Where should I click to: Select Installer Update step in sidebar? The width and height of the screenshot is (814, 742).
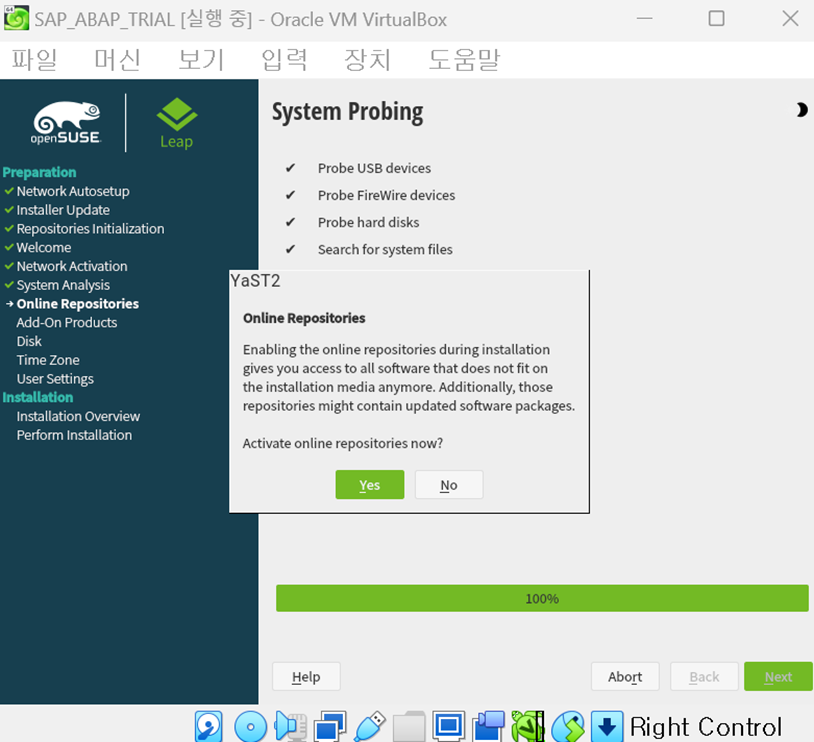pyautogui.click(x=63, y=210)
